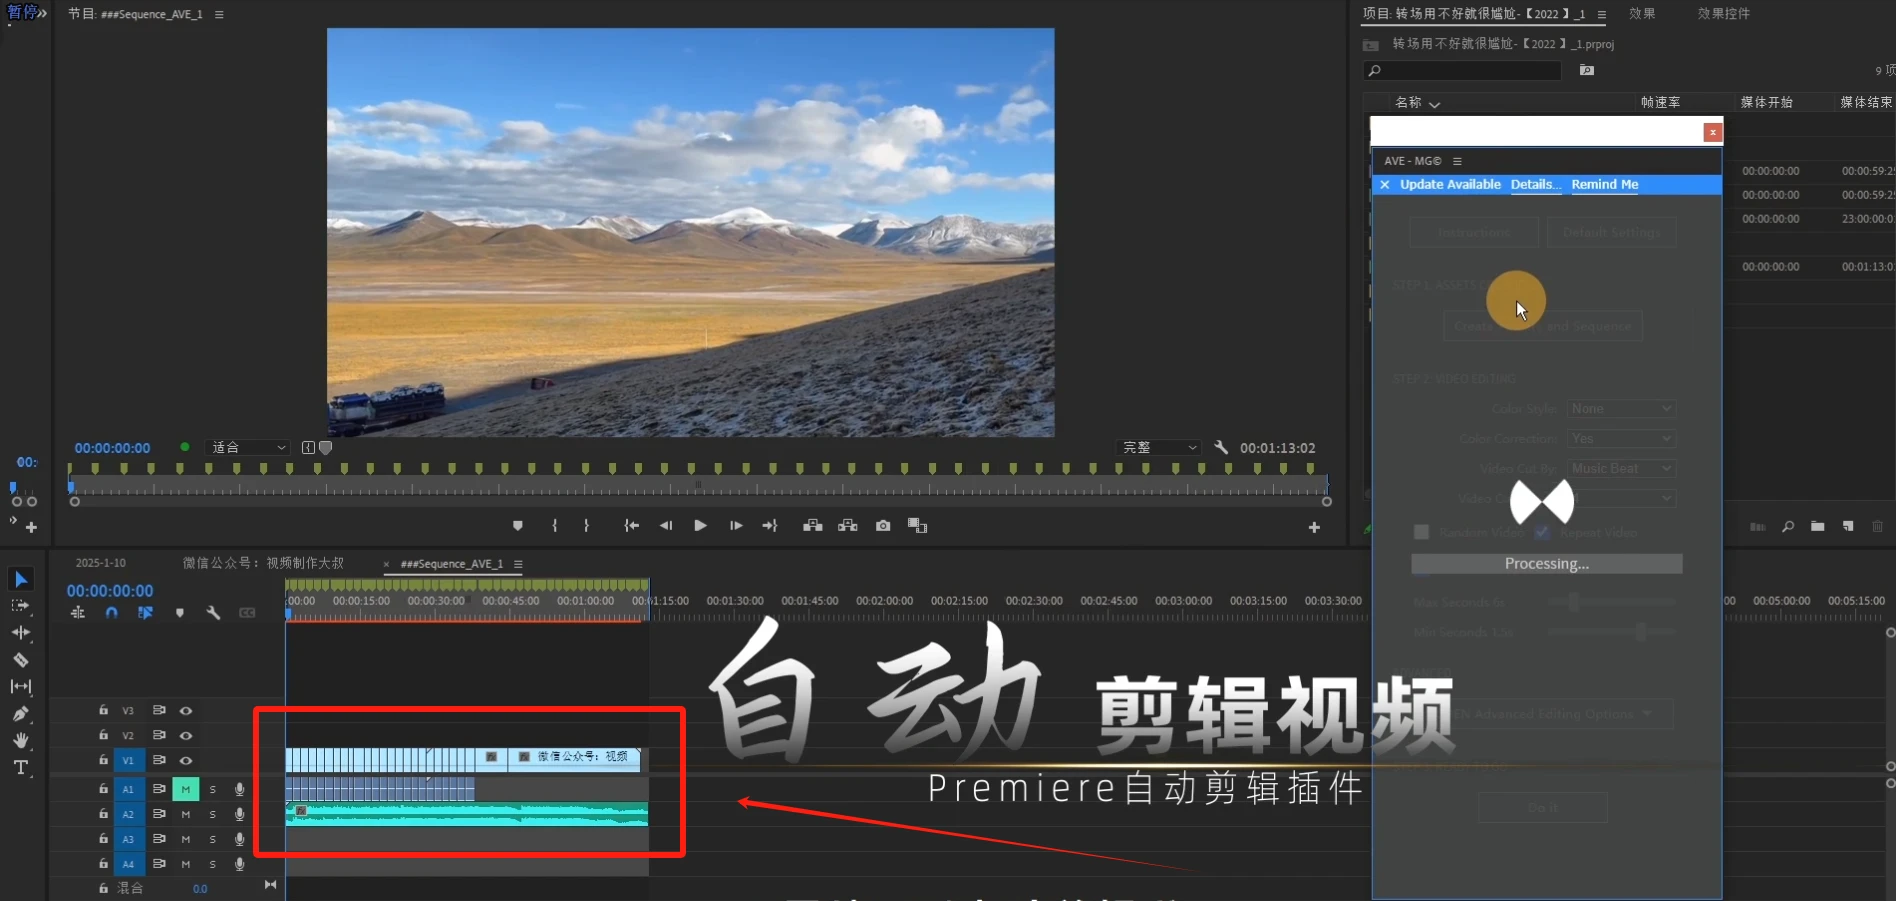
Task: Click the Lift button
Action: [x=813, y=526]
